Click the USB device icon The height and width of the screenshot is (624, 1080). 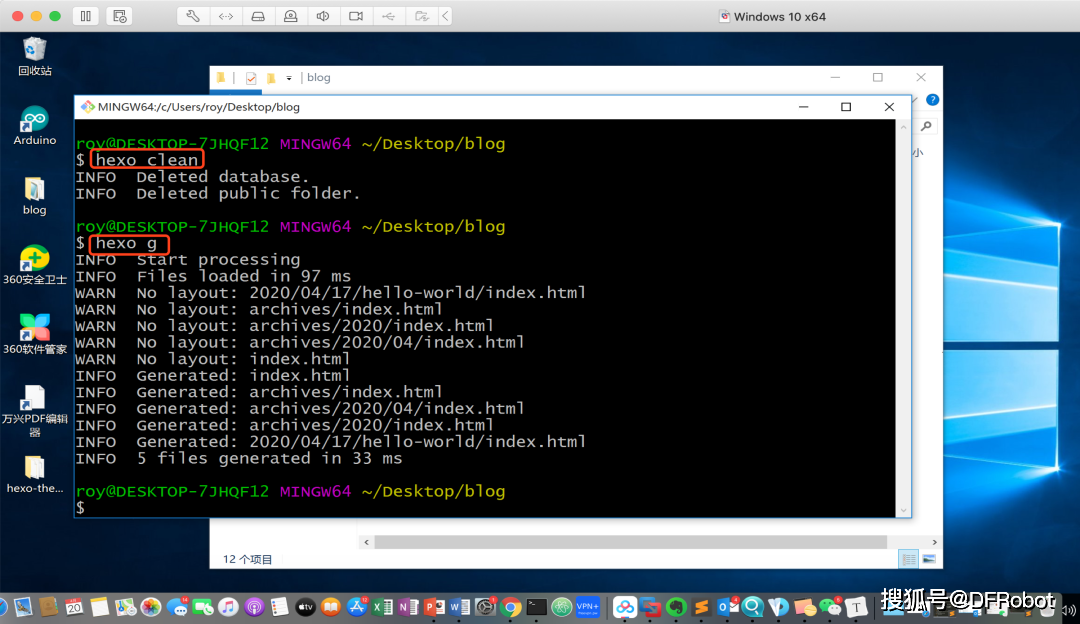pyautogui.click(x=388, y=16)
